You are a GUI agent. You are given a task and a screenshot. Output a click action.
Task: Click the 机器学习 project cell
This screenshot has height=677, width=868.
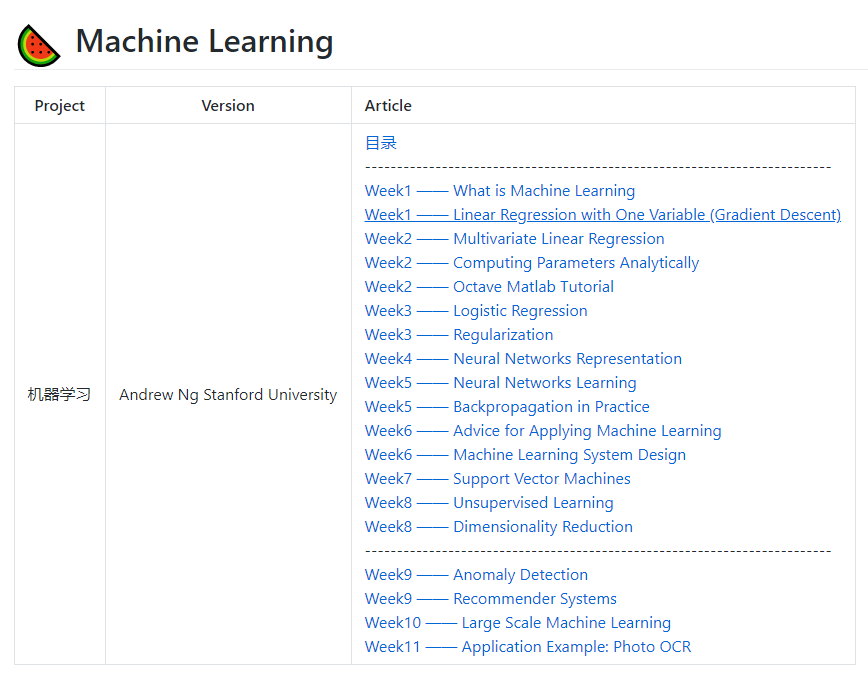pyautogui.click(x=59, y=395)
